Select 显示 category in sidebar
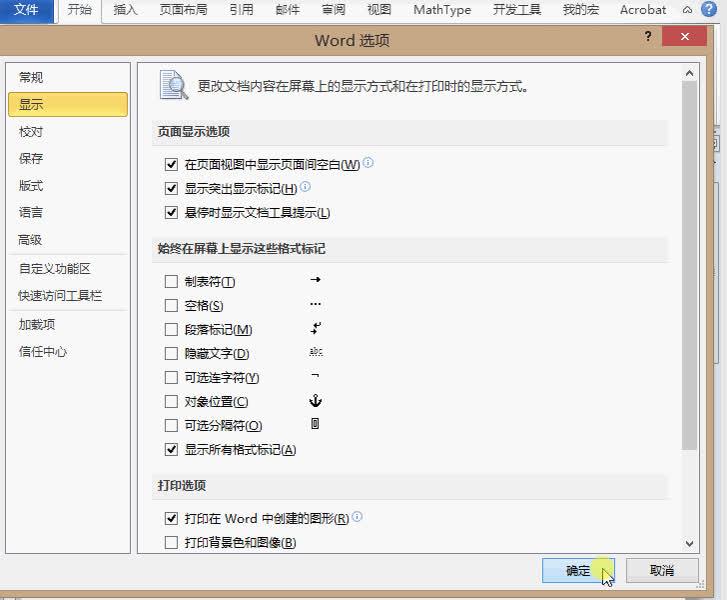727x600 pixels. [x=68, y=104]
